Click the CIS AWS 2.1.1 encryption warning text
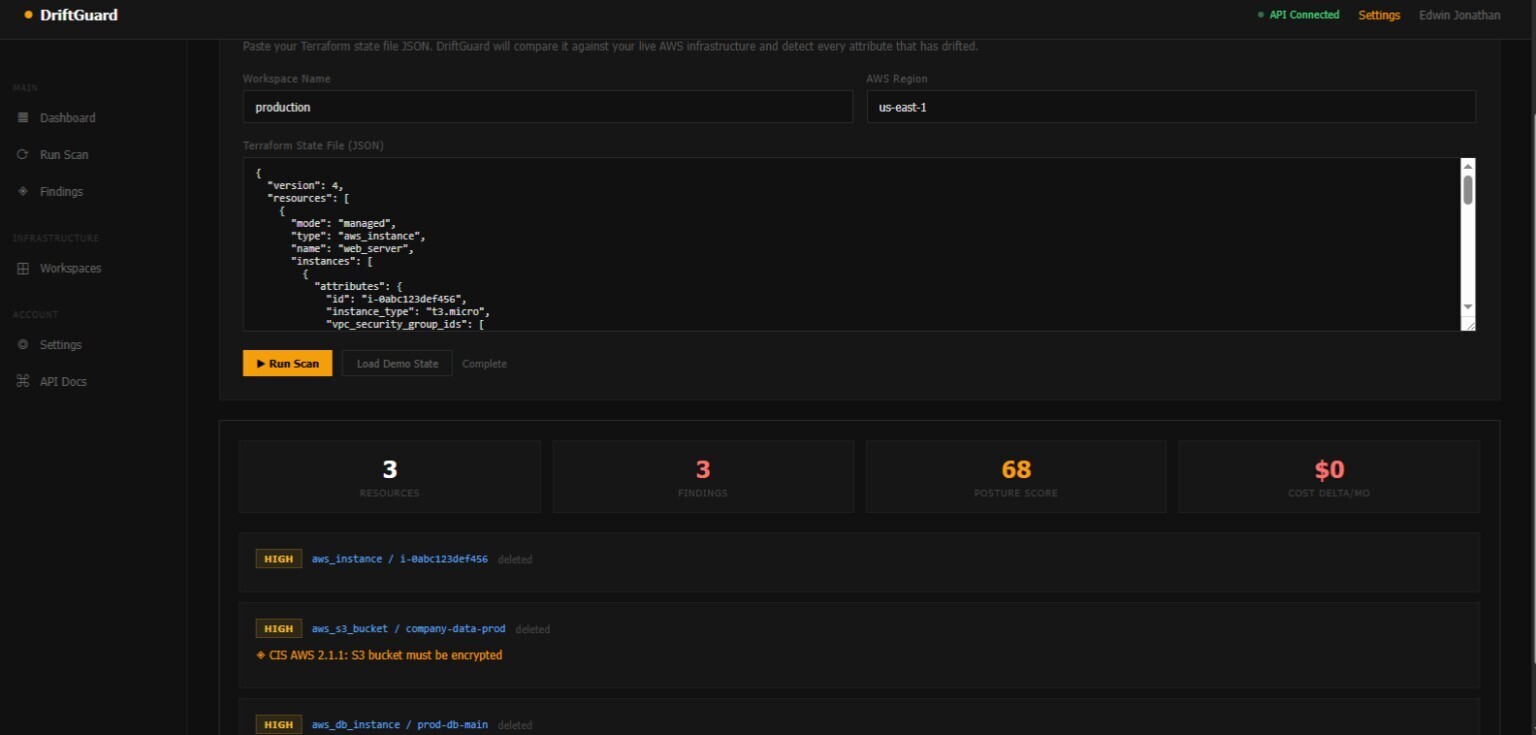The height and width of the screenshot is (735, 1536). click(386, 656)
